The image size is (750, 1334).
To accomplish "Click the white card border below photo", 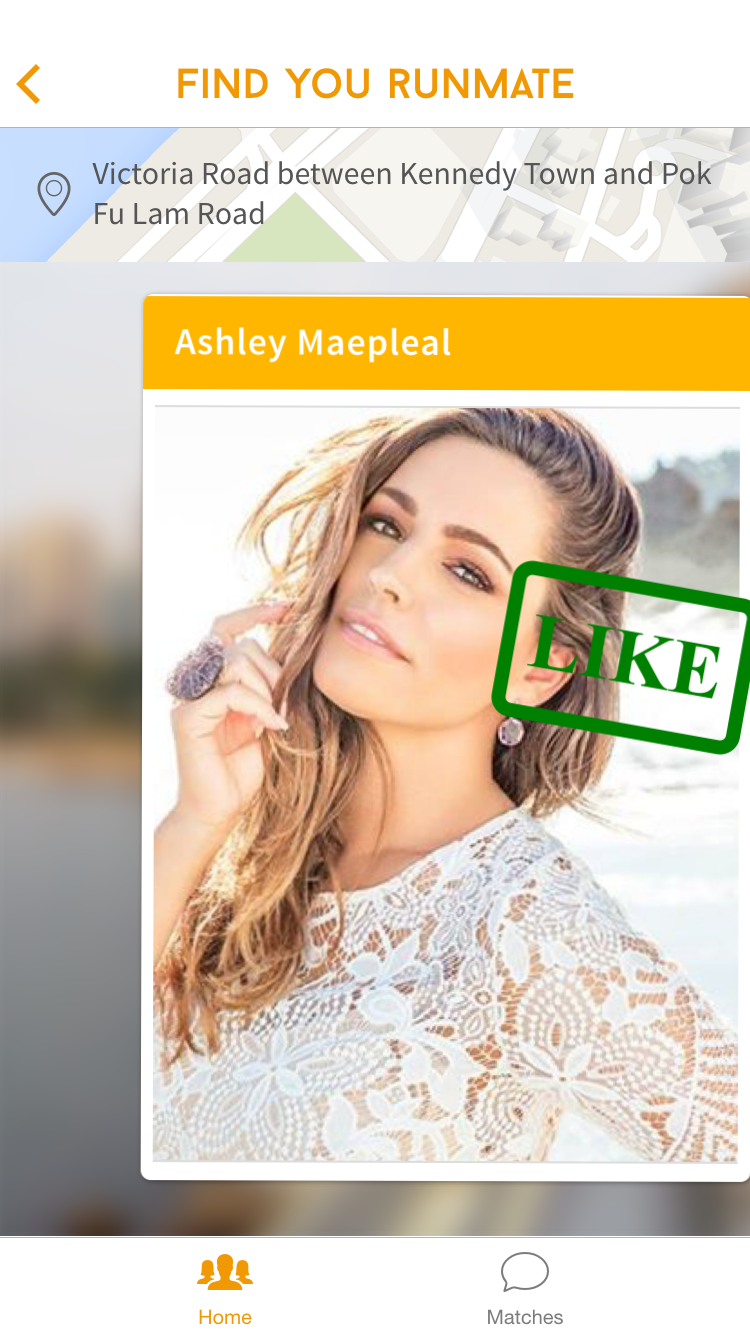I will 445,1171.
